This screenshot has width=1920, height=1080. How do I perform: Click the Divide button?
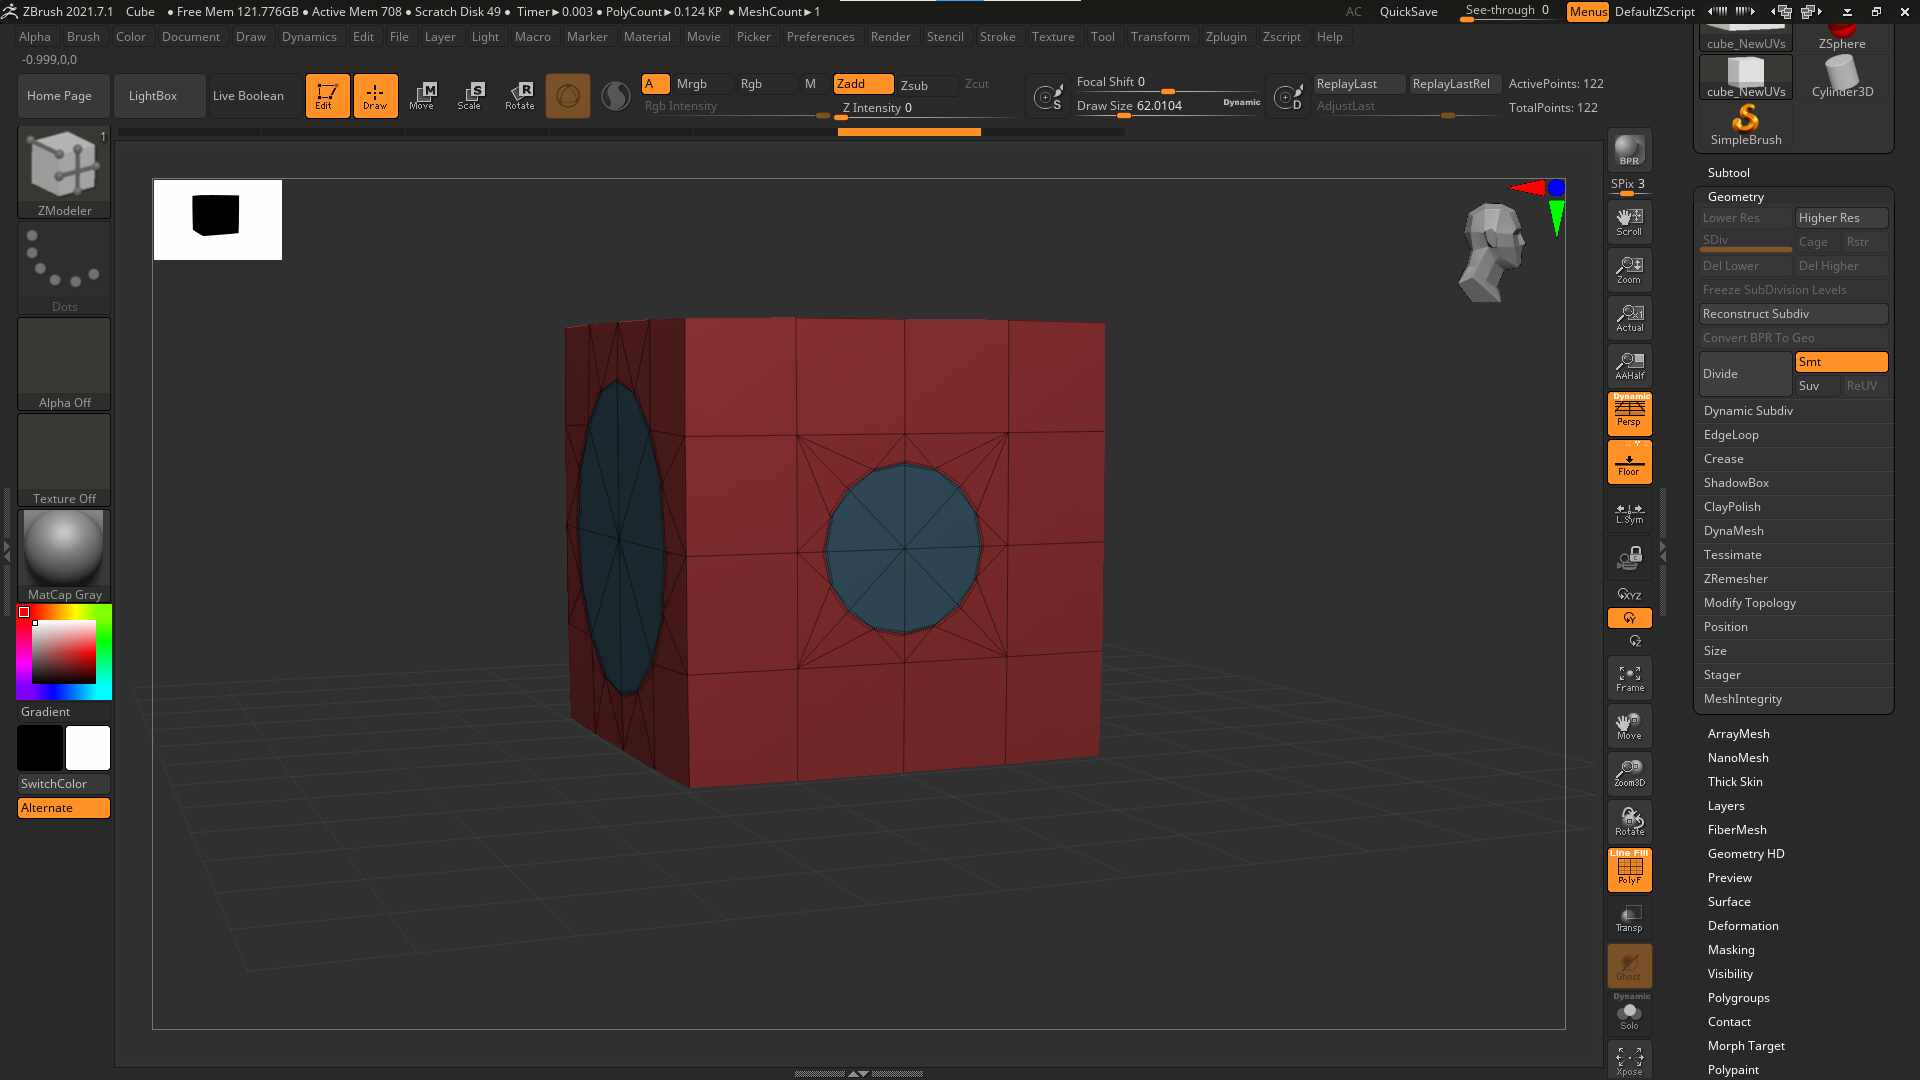click(1745, 374)
